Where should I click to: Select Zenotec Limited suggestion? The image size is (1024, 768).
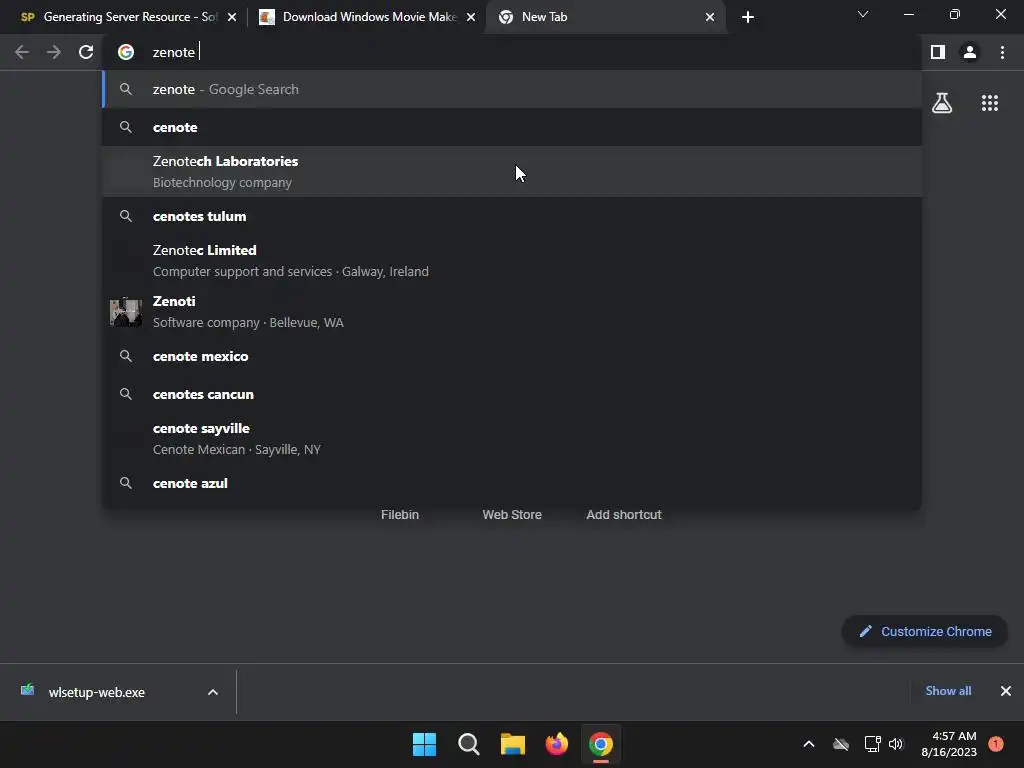pos(512,261)
